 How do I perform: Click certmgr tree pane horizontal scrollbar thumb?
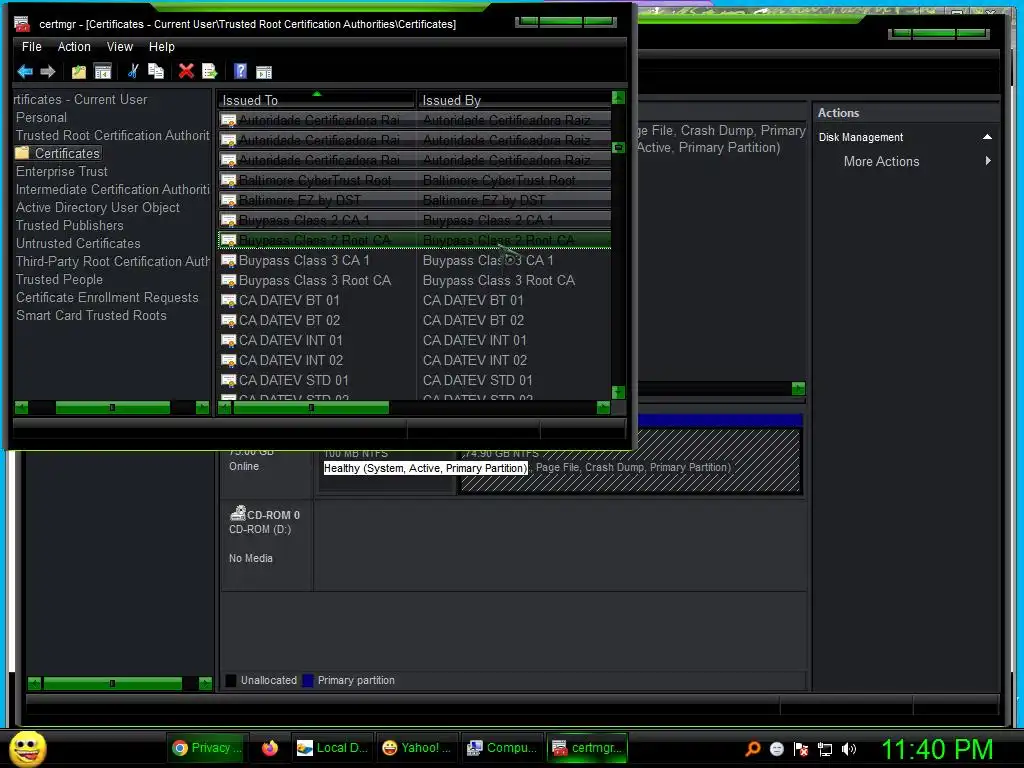112,408
